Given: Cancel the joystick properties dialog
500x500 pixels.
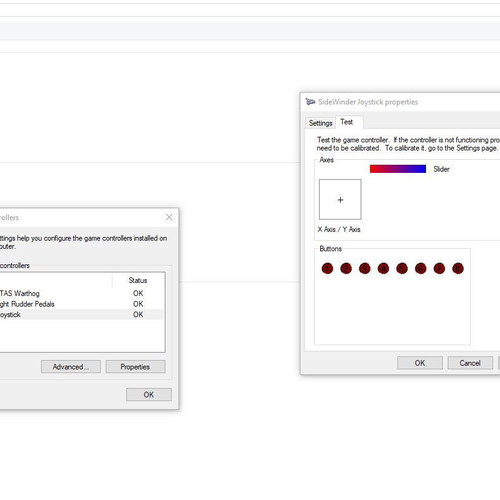Looking at the screenshot, I should tap(470, 363).
